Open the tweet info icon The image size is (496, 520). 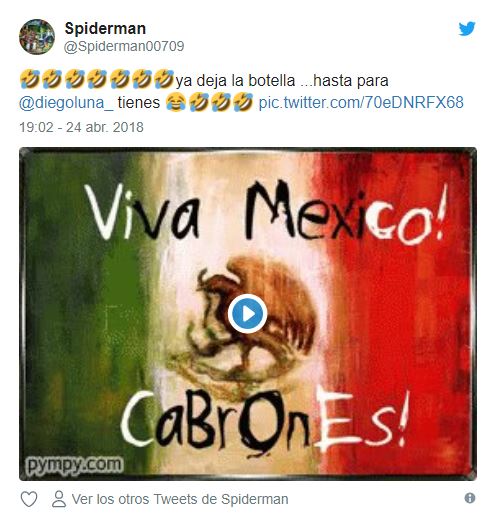470,498
